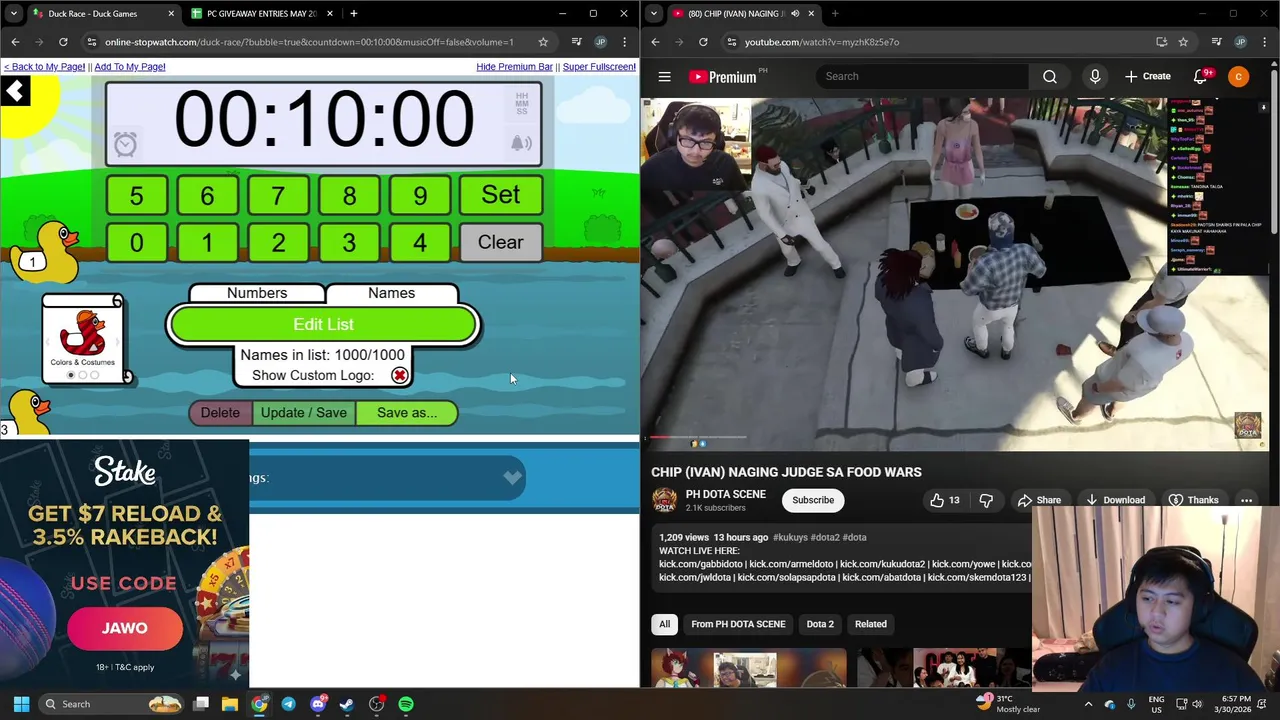
Task: Click the YouTube Create button
Action: [x=1148, y=76]
